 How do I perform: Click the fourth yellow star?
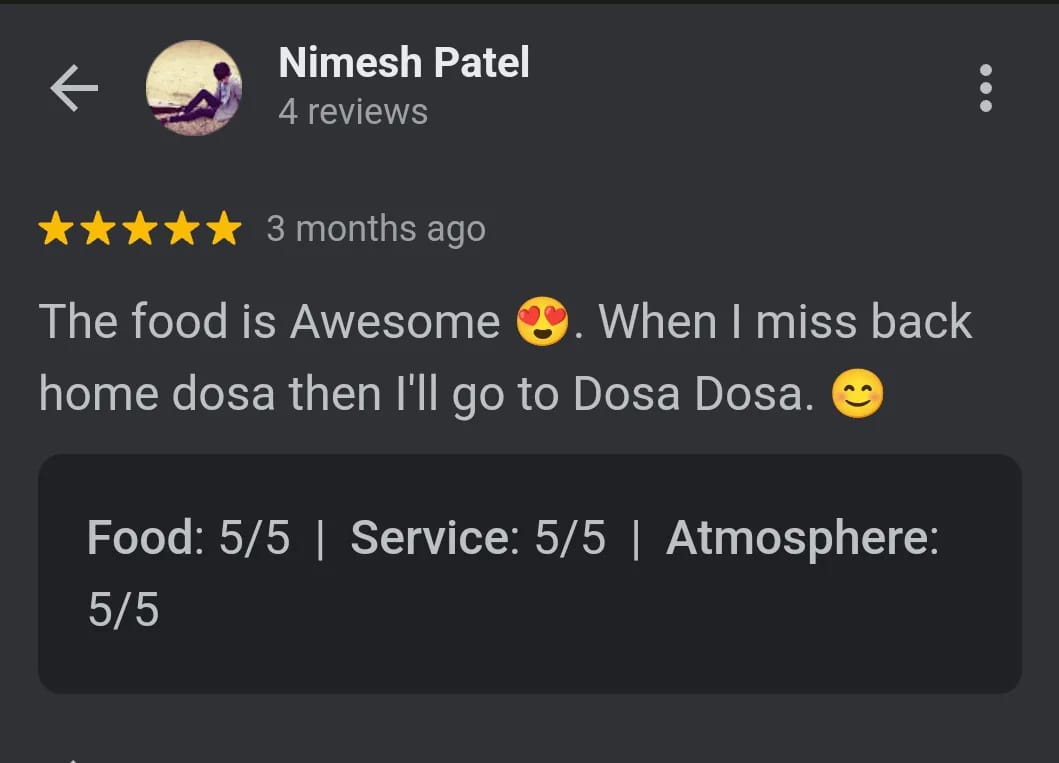182,230
